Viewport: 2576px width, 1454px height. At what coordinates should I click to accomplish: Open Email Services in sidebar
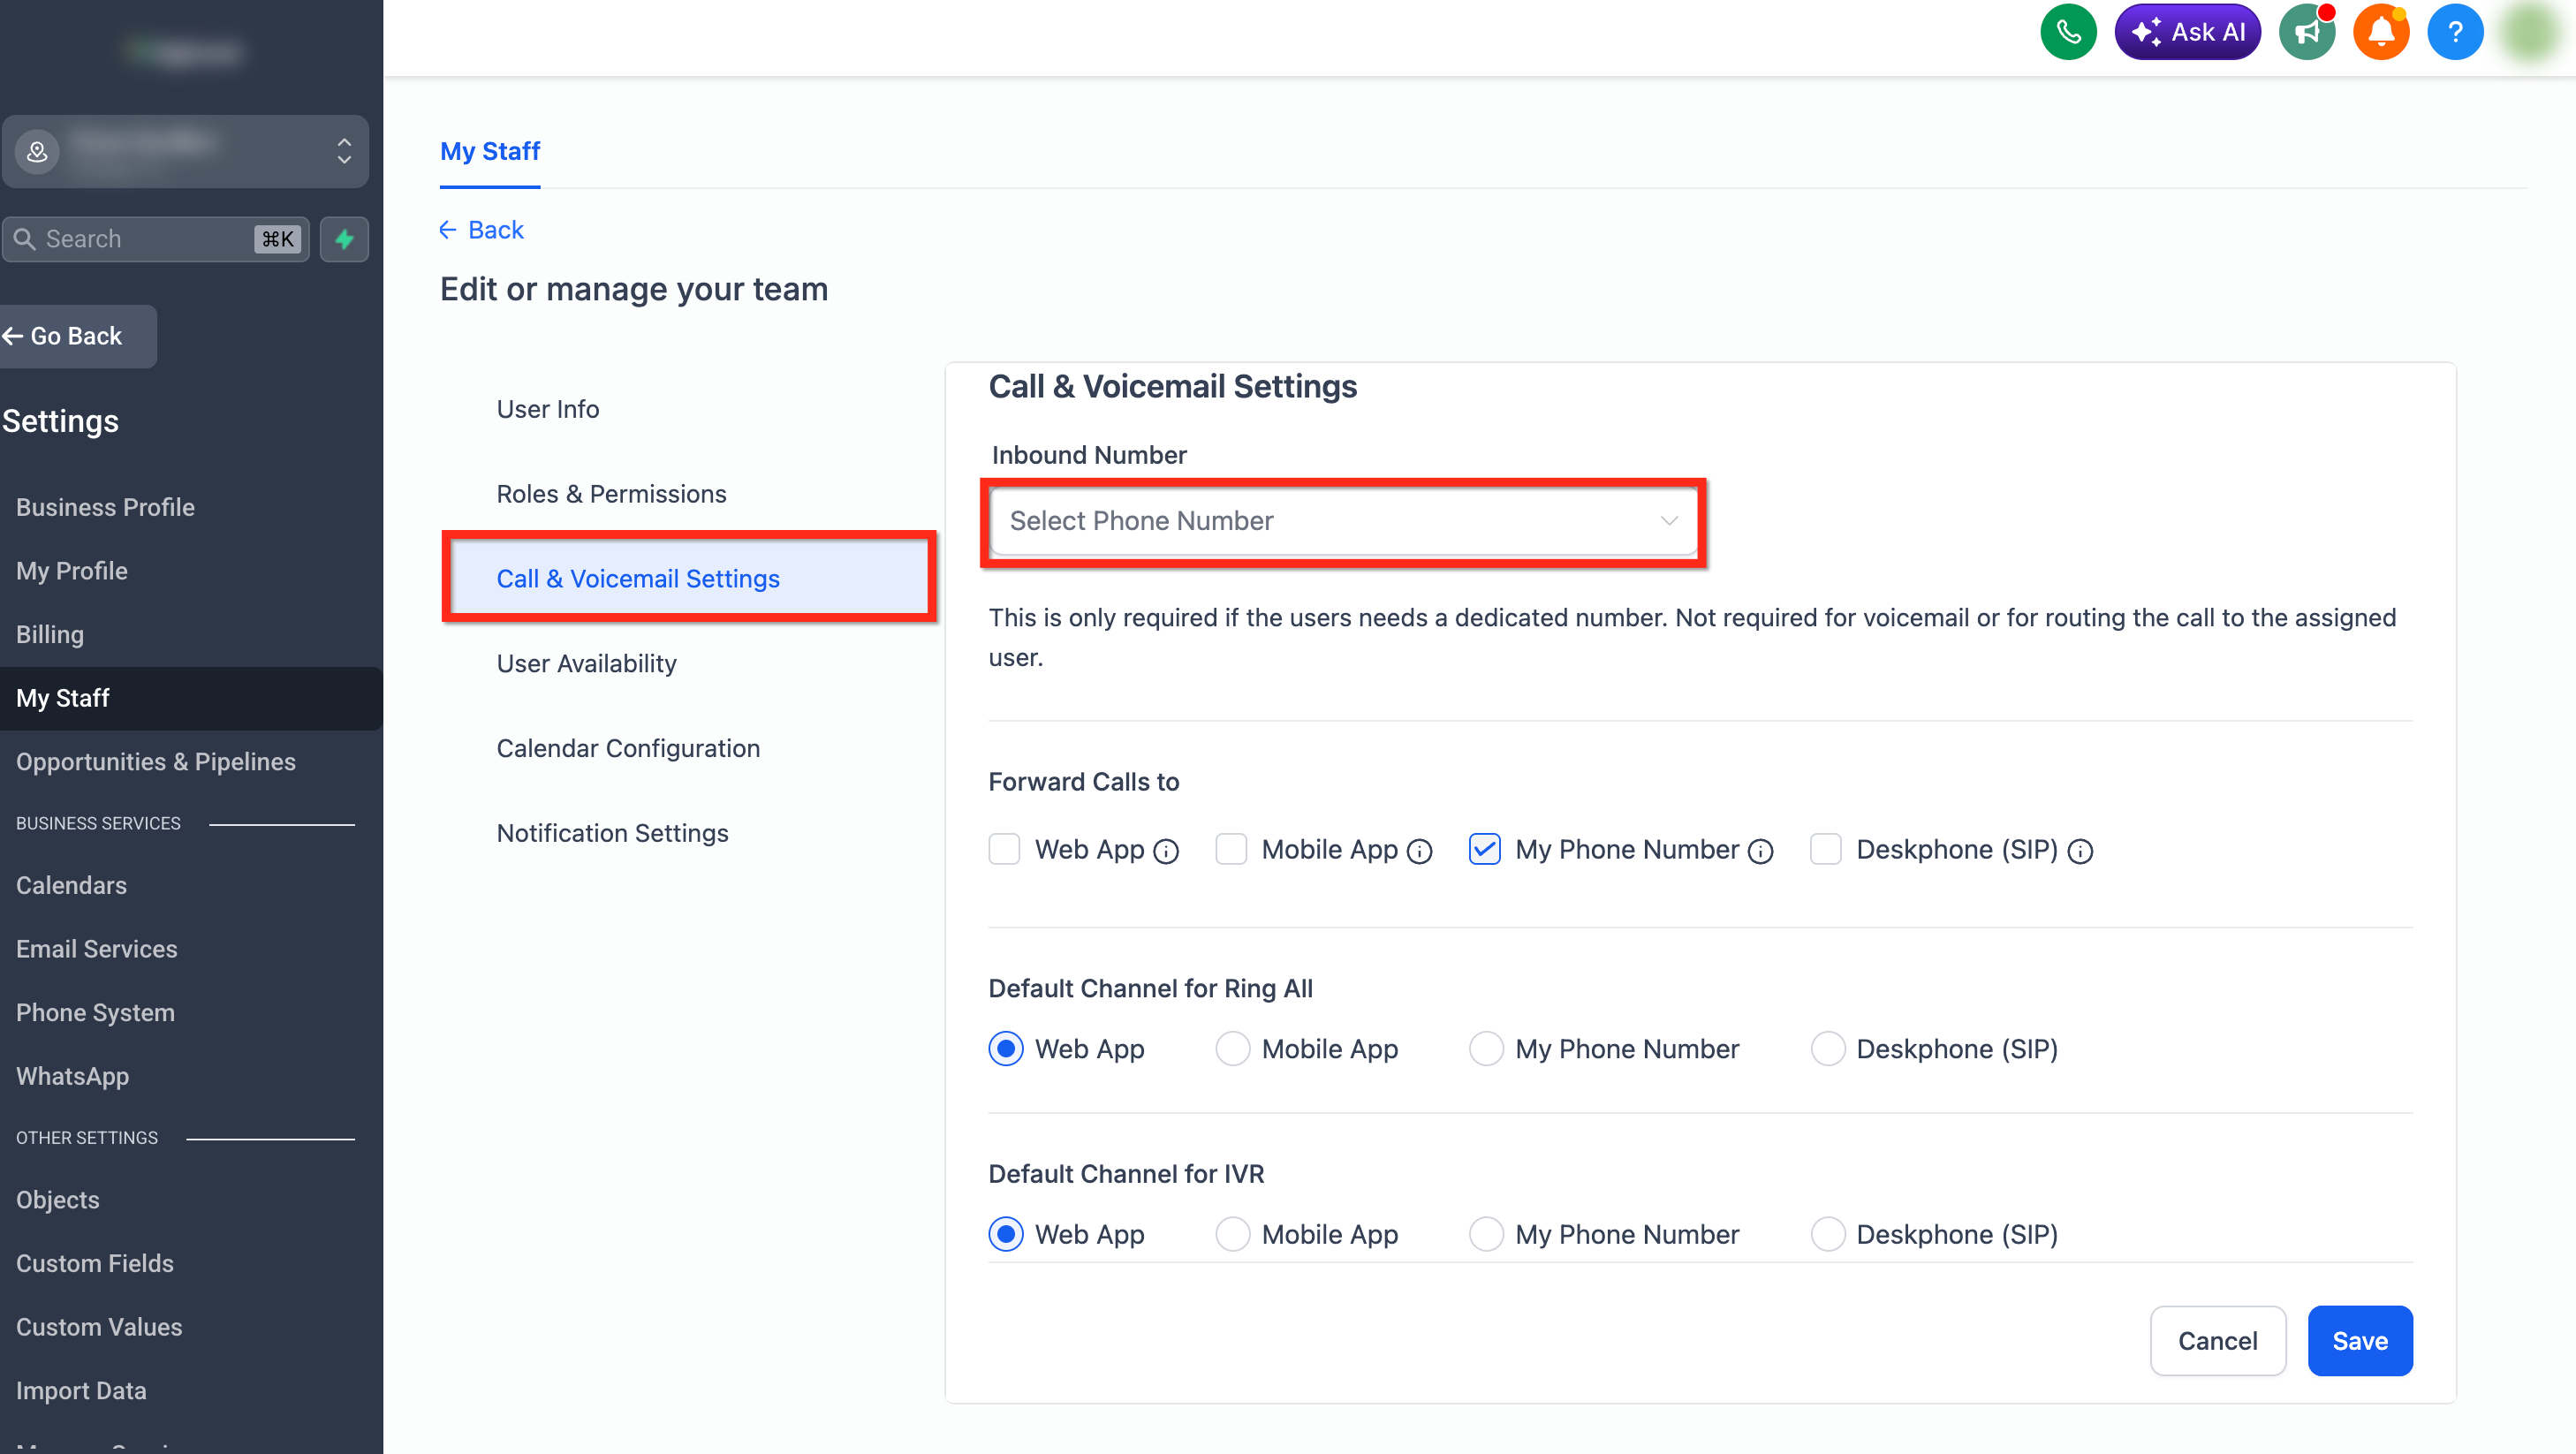96,949
